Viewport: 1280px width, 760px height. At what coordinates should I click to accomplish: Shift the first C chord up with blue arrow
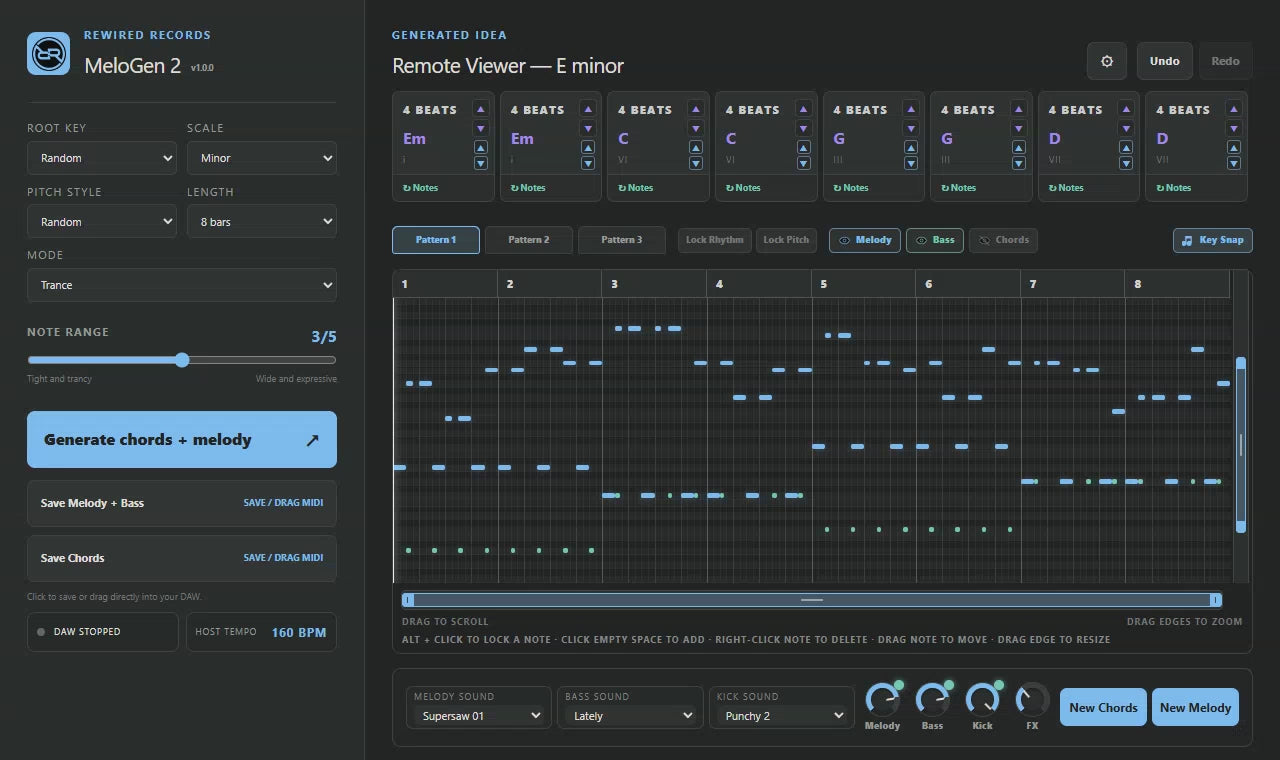pos(696,147)
